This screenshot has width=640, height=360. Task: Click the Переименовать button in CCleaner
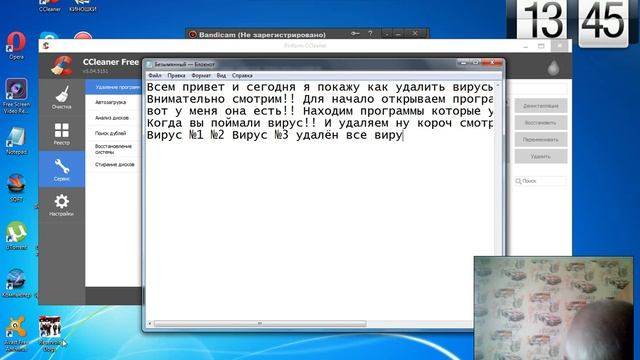[x=541, y=139]
